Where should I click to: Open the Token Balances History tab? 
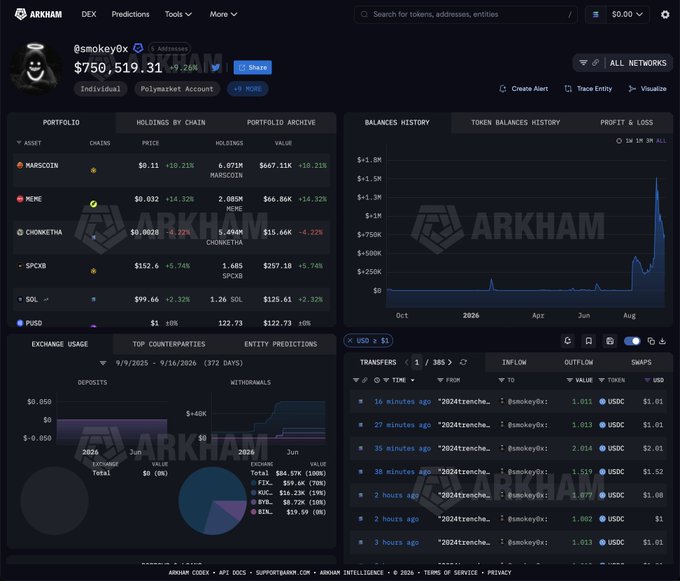(x=516, y=122)
